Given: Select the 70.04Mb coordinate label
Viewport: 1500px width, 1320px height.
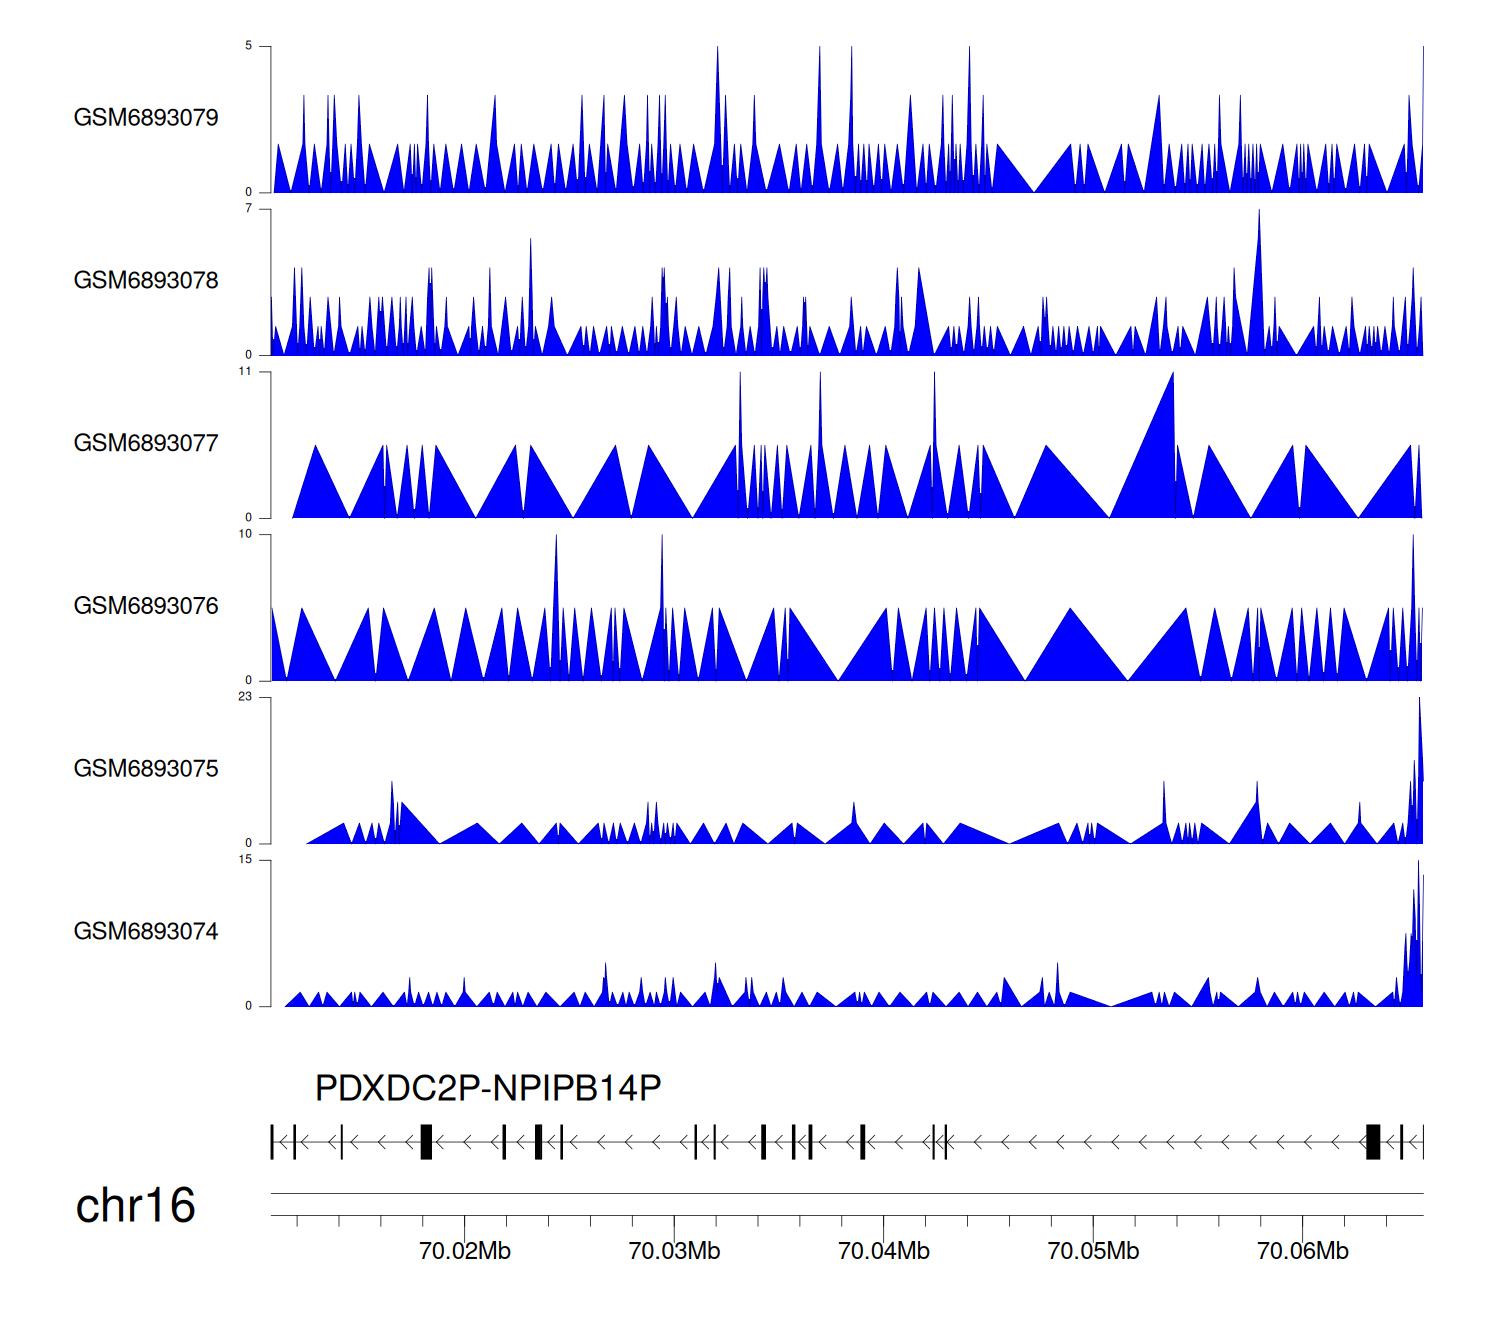Looking at the screenshot, I should (x=884, y=1252).
